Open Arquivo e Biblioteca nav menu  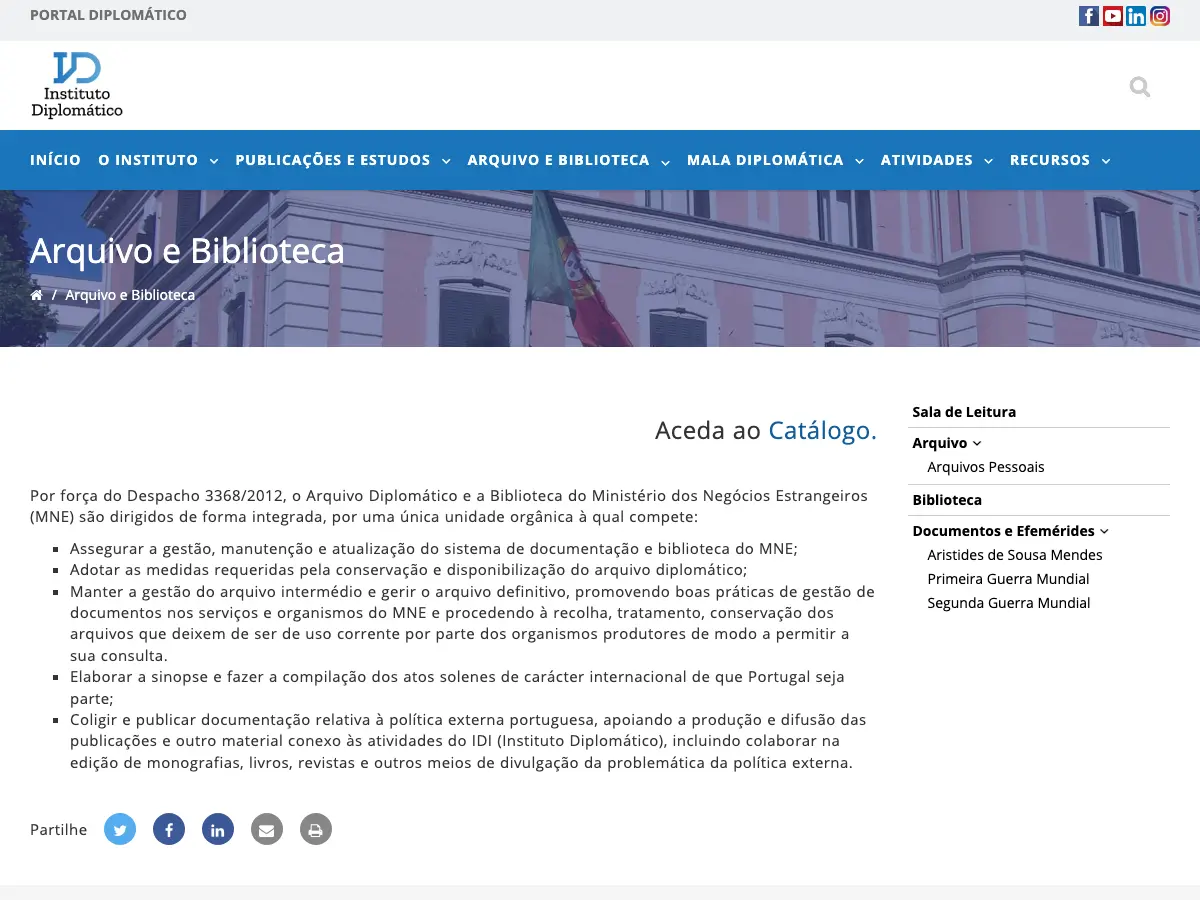tap(558, 160)
